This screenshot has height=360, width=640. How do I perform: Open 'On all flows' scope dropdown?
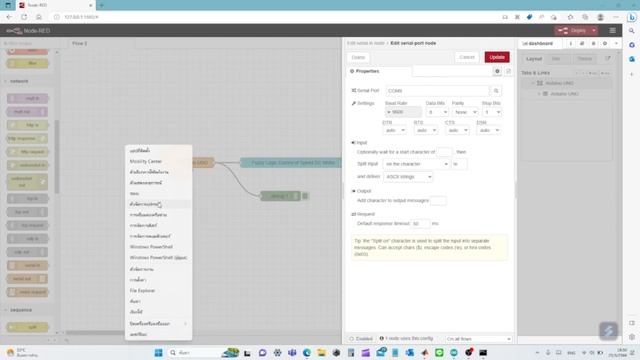pos(478,339)
